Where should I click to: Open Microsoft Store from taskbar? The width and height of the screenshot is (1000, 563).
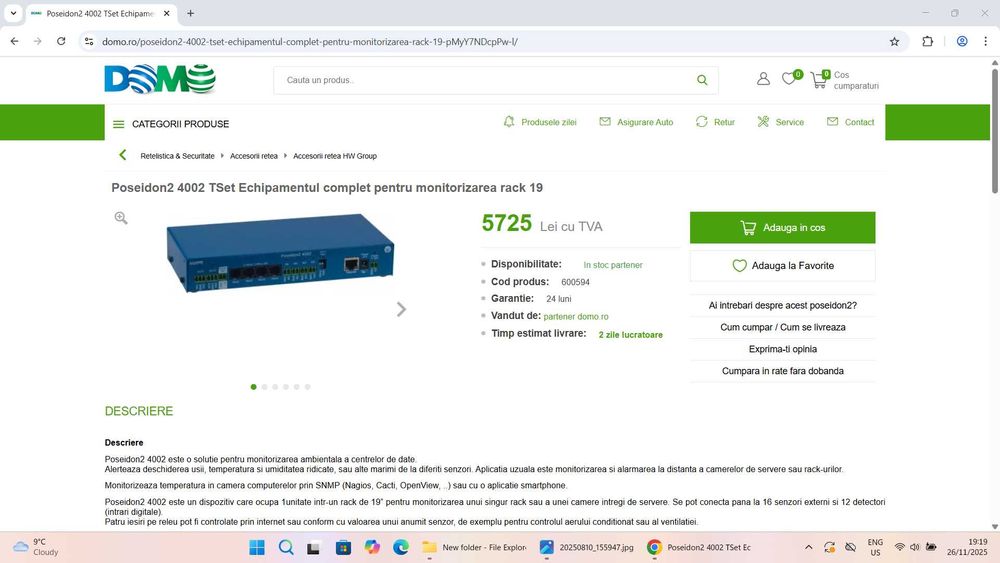[343, 547]
